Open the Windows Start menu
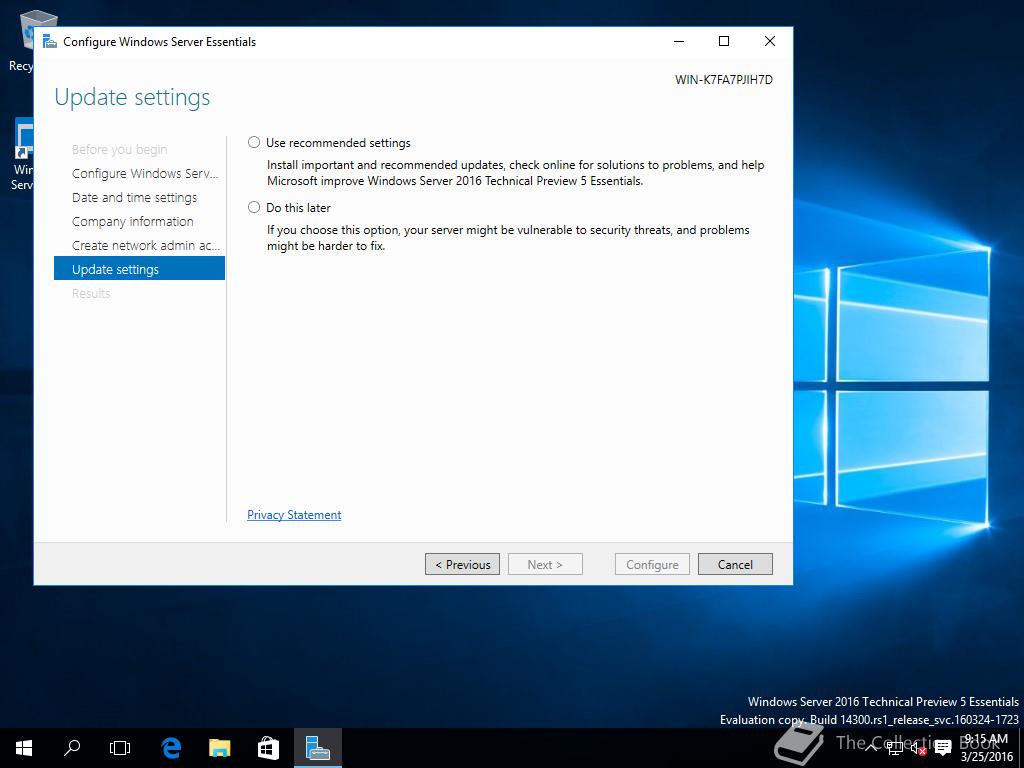Screen dimensions: 1024x768 click(x=24, y=748)
